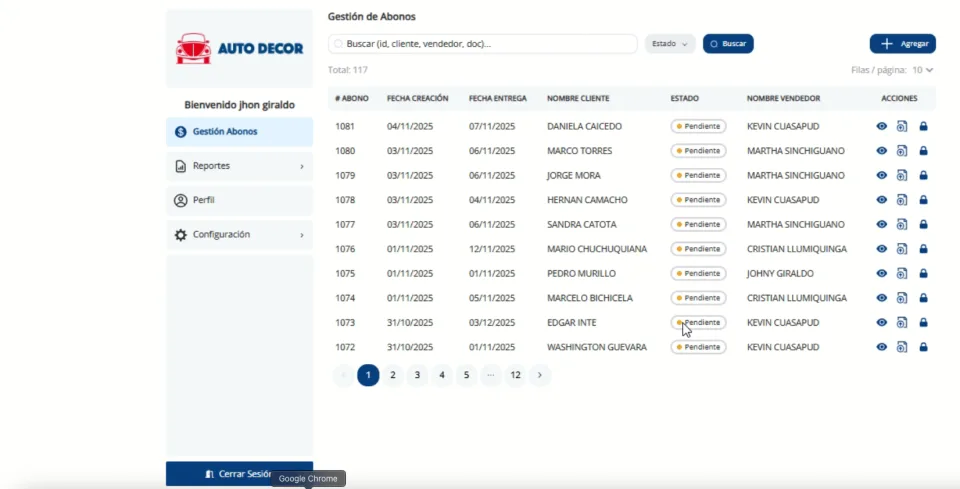Open Gestión Abonos section
The width and height of the screenshot is (960, 489).
tap(239, 132)
